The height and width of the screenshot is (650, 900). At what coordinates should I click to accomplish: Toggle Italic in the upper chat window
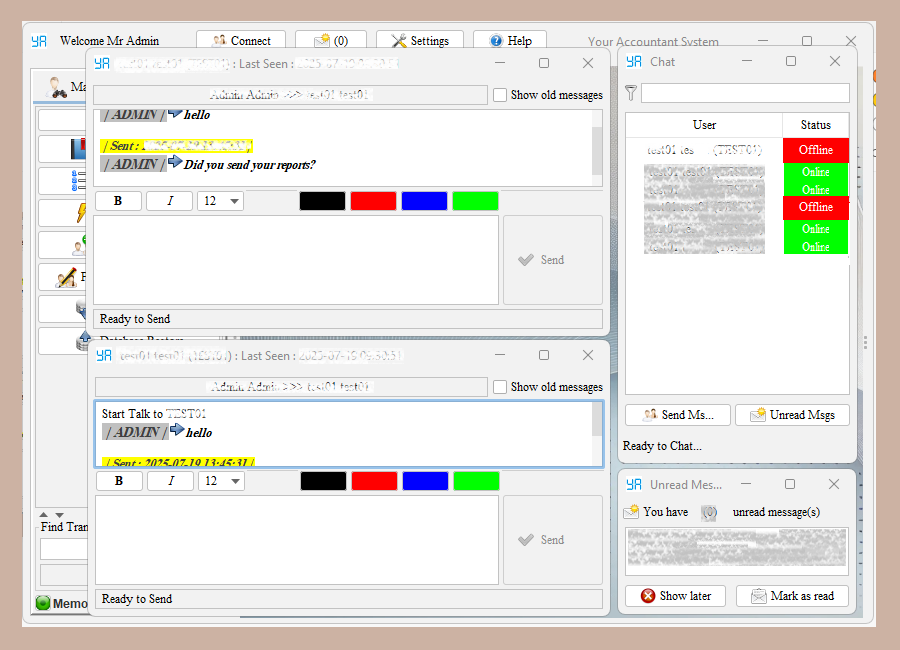click(x=169, y=201)
